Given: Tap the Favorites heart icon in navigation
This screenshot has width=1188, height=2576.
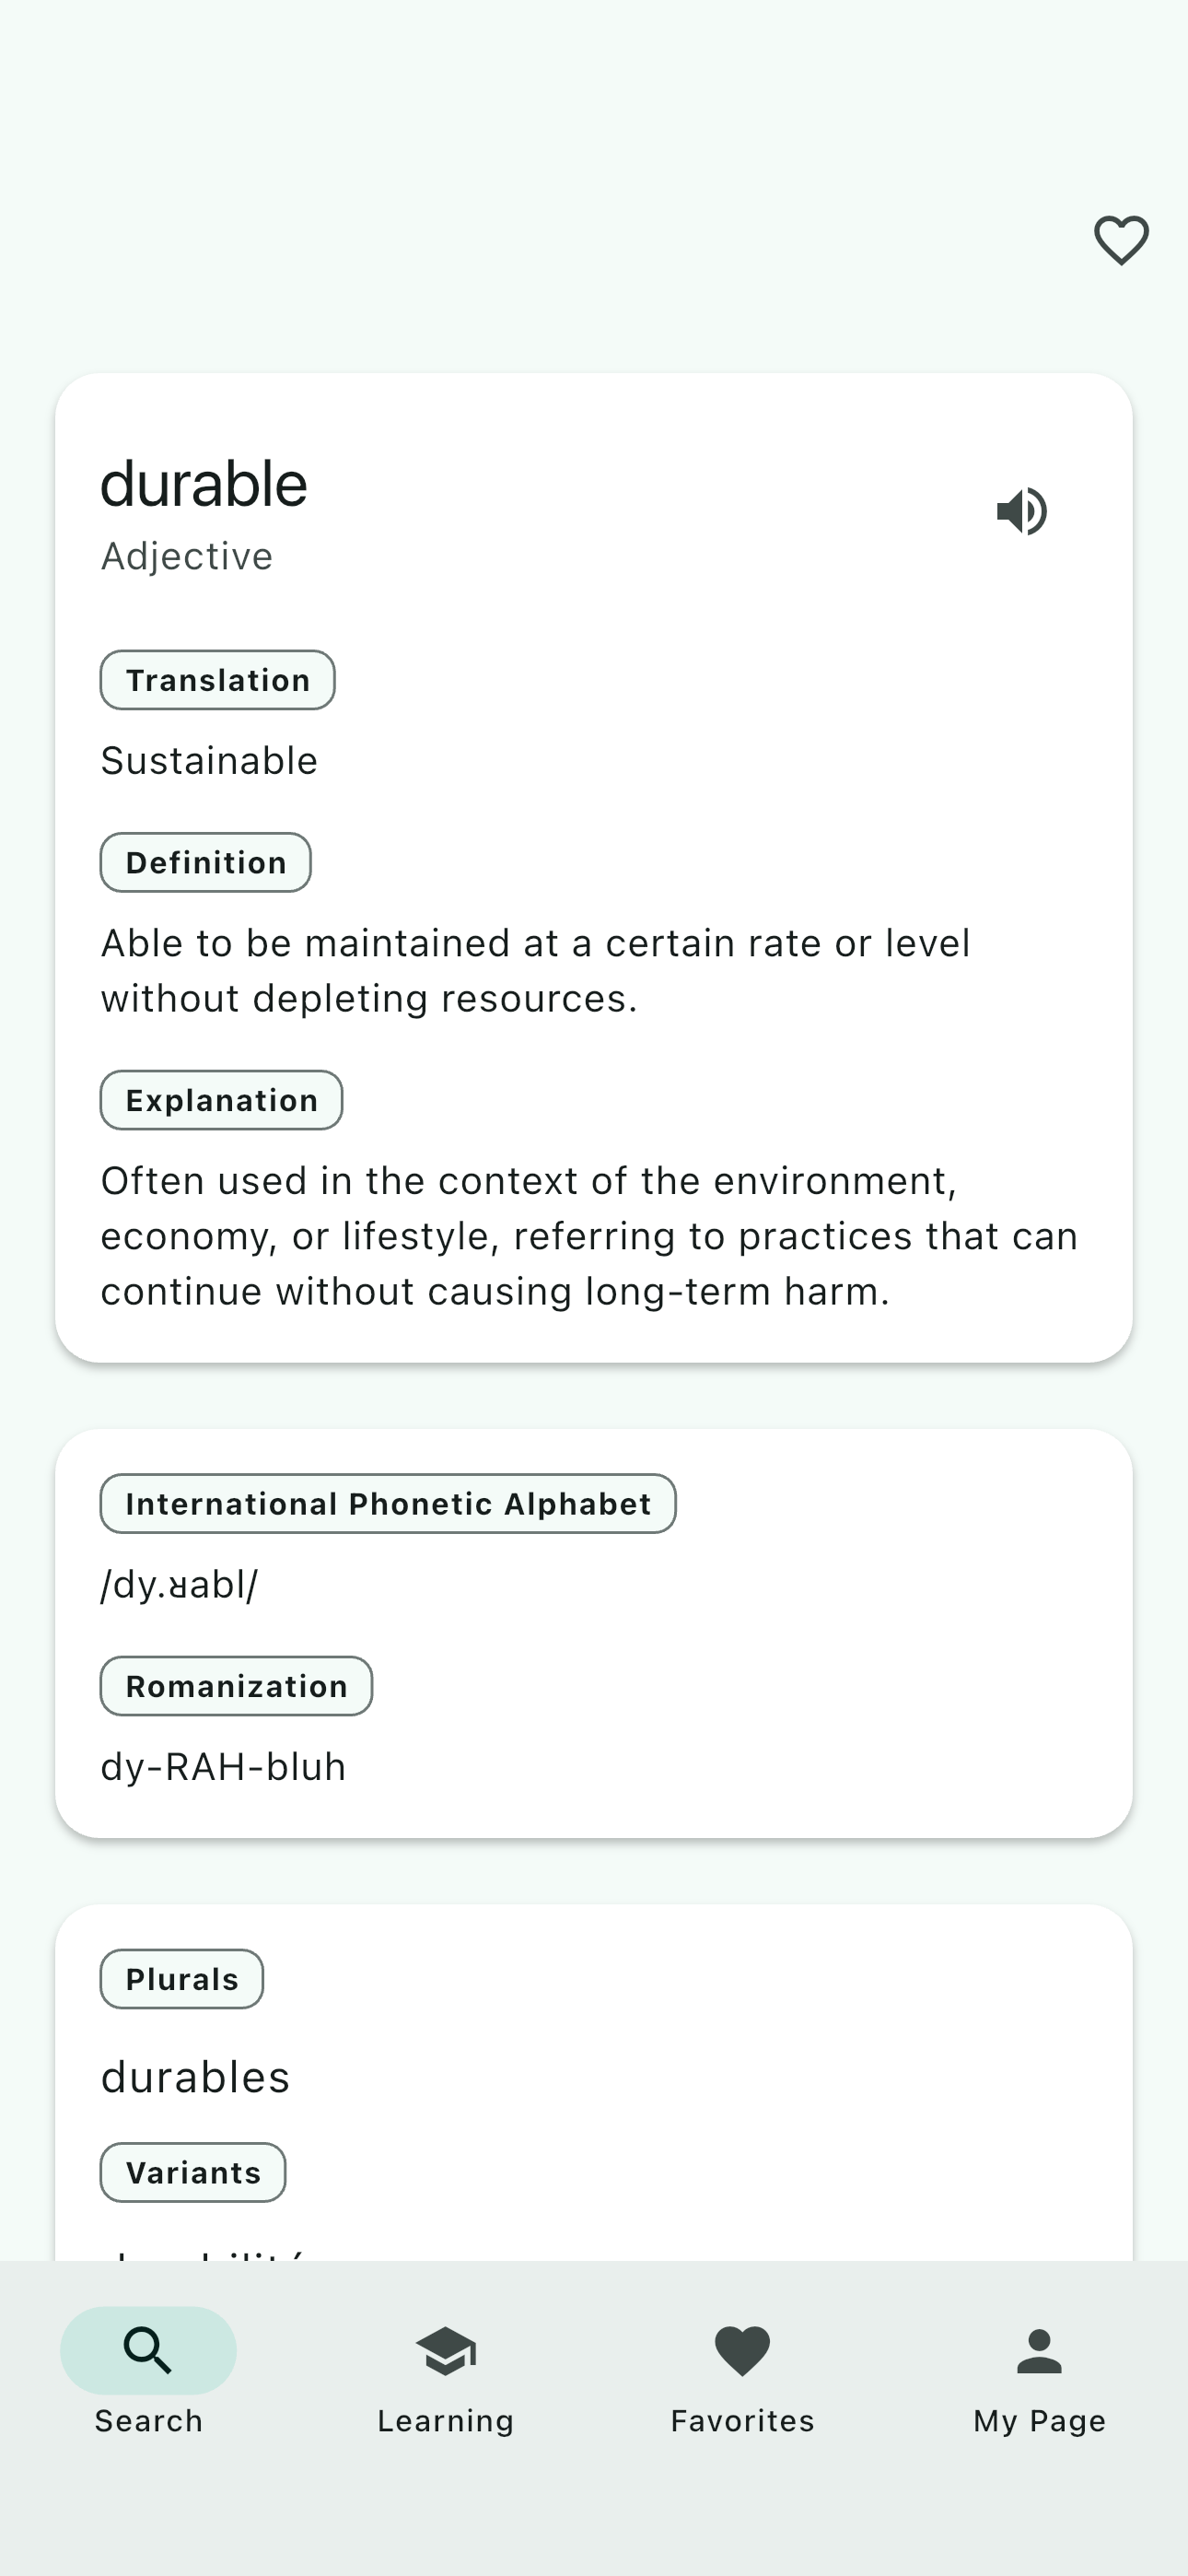Looking at the screenshot, I should [x=742, y=2350].
